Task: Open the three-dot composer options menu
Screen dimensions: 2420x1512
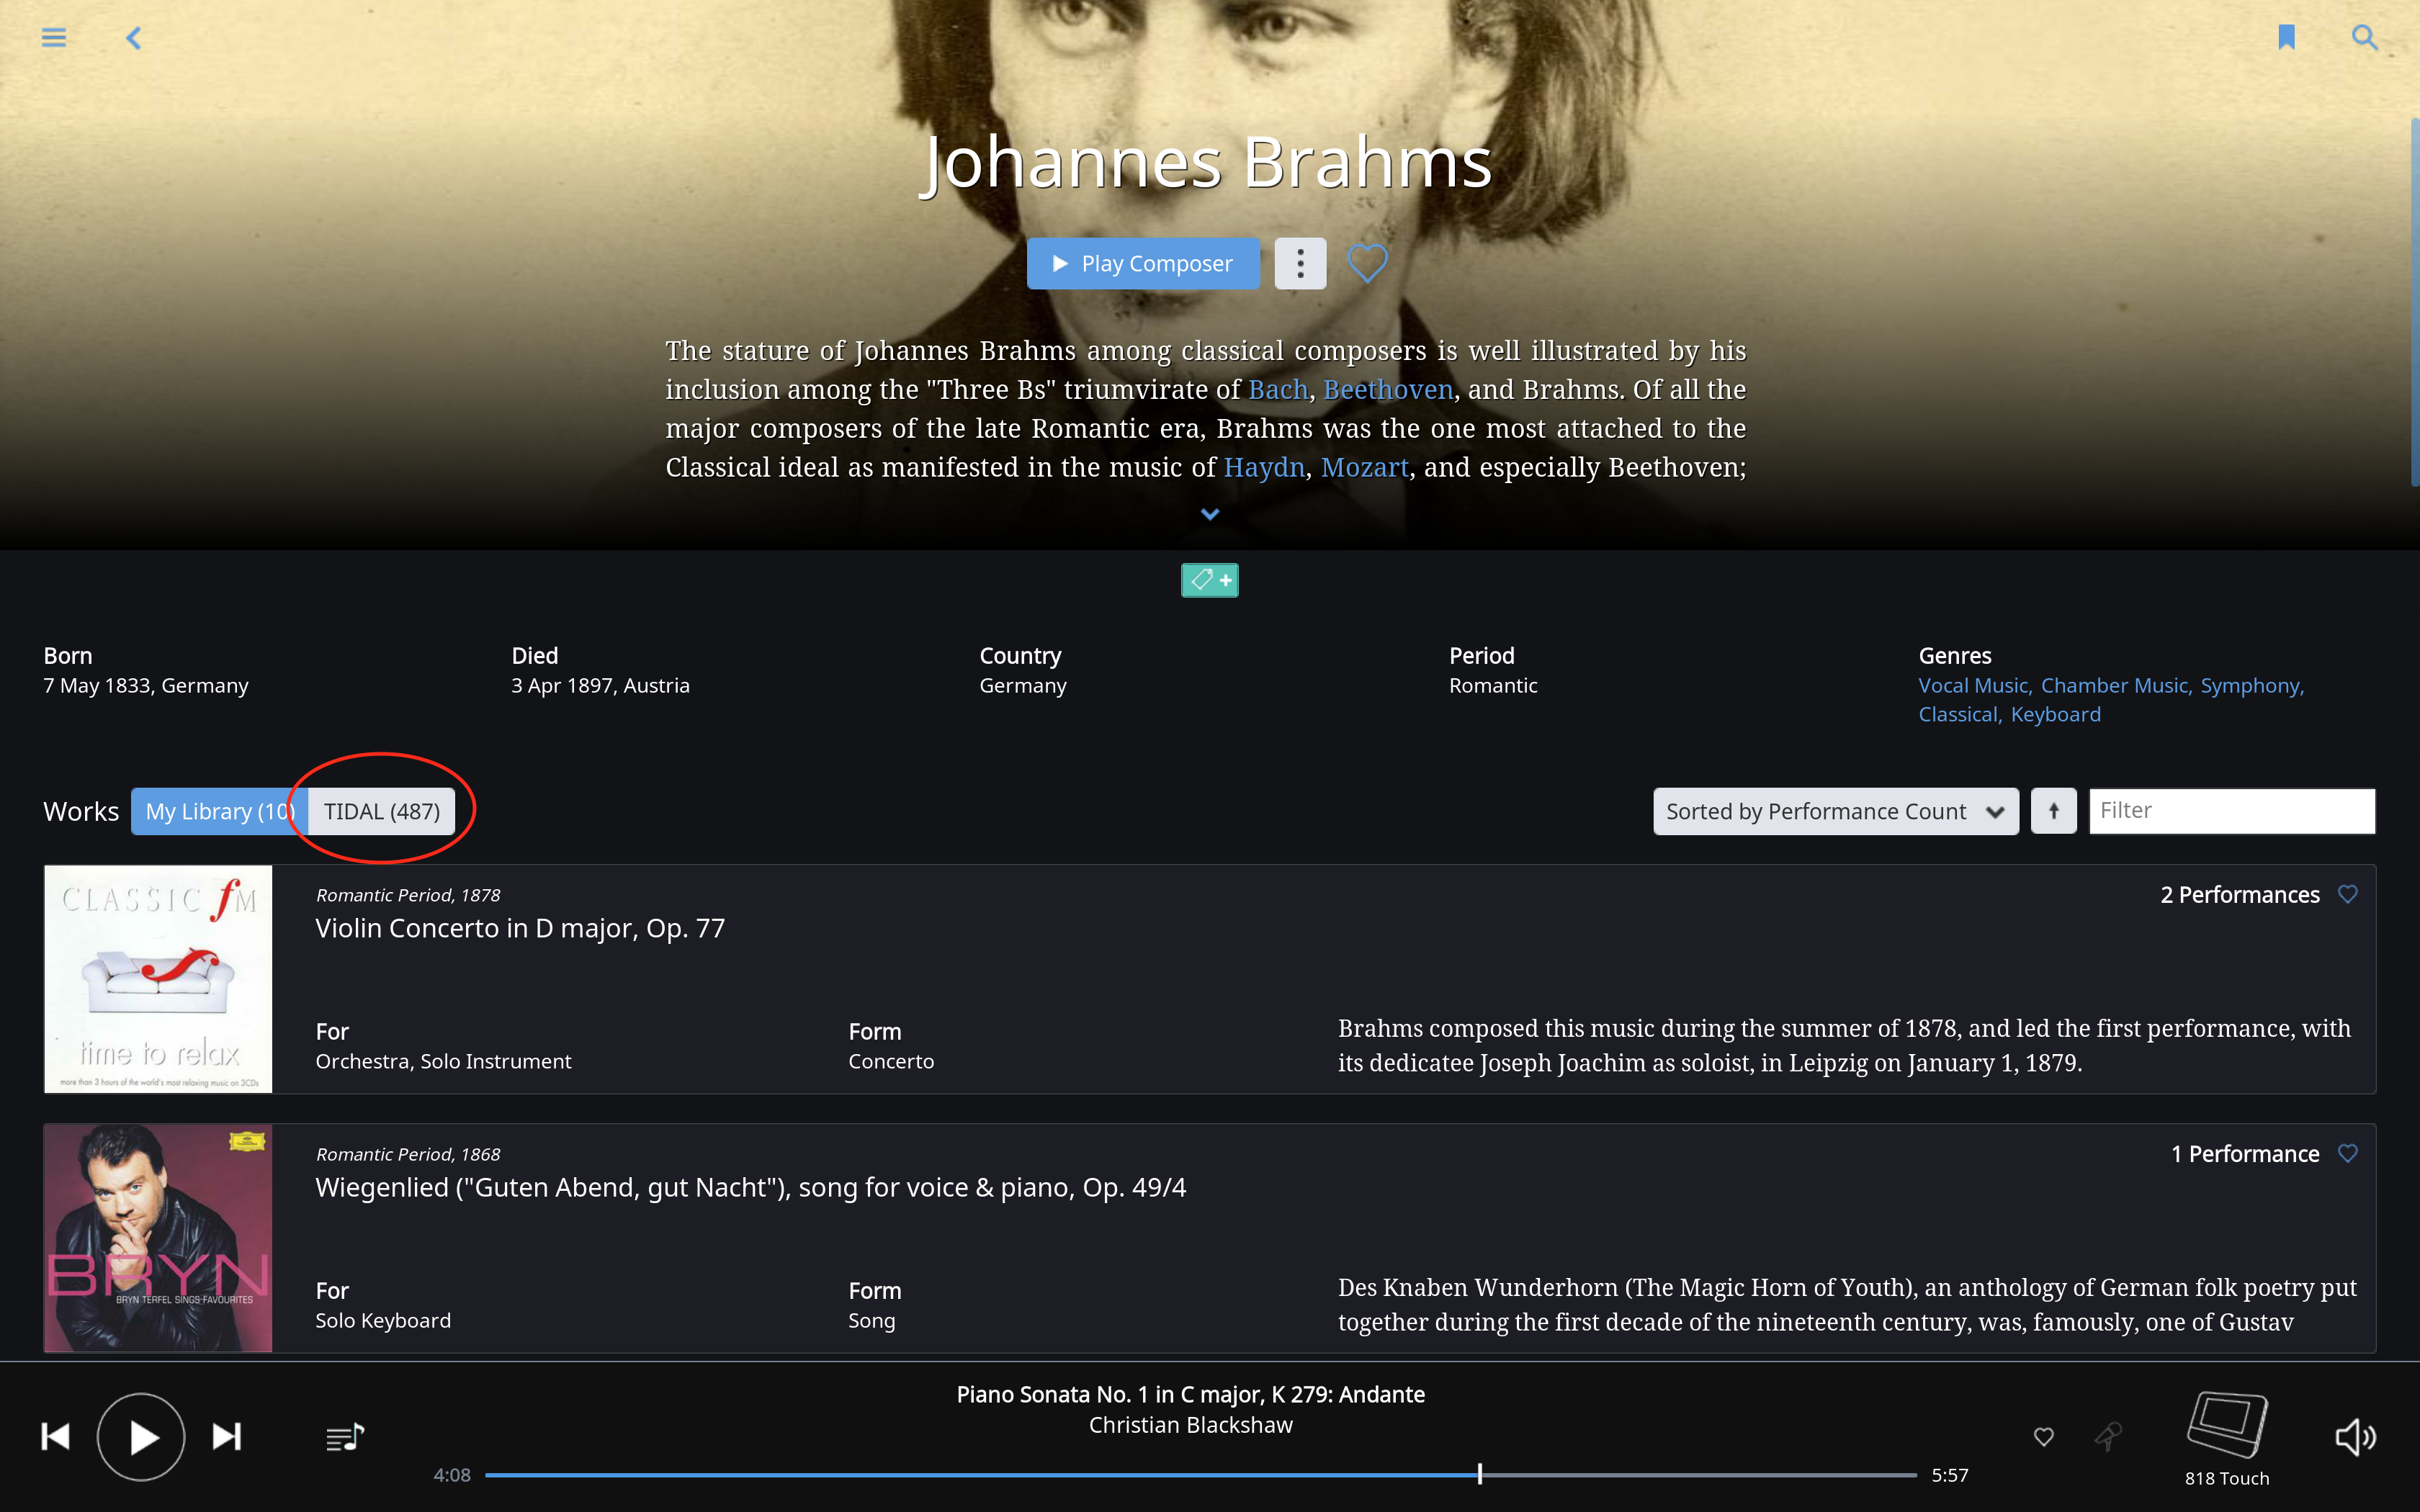Action: click(1300, 263)
